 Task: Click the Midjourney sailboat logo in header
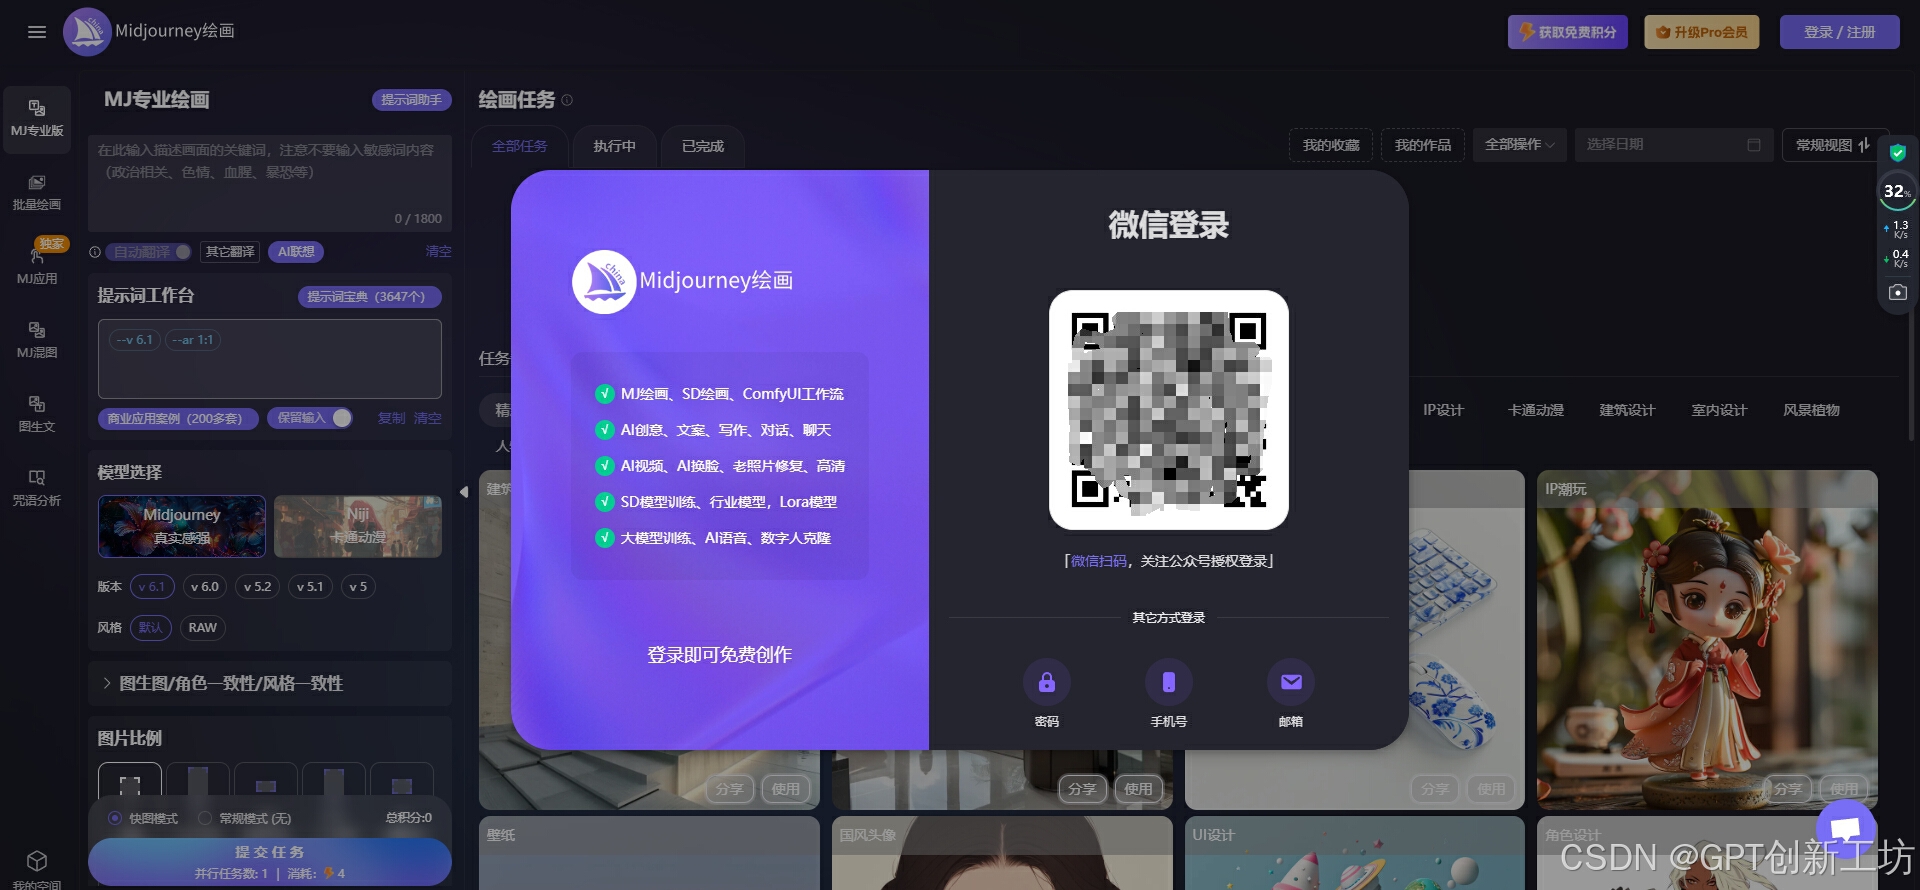coord(87,32)
